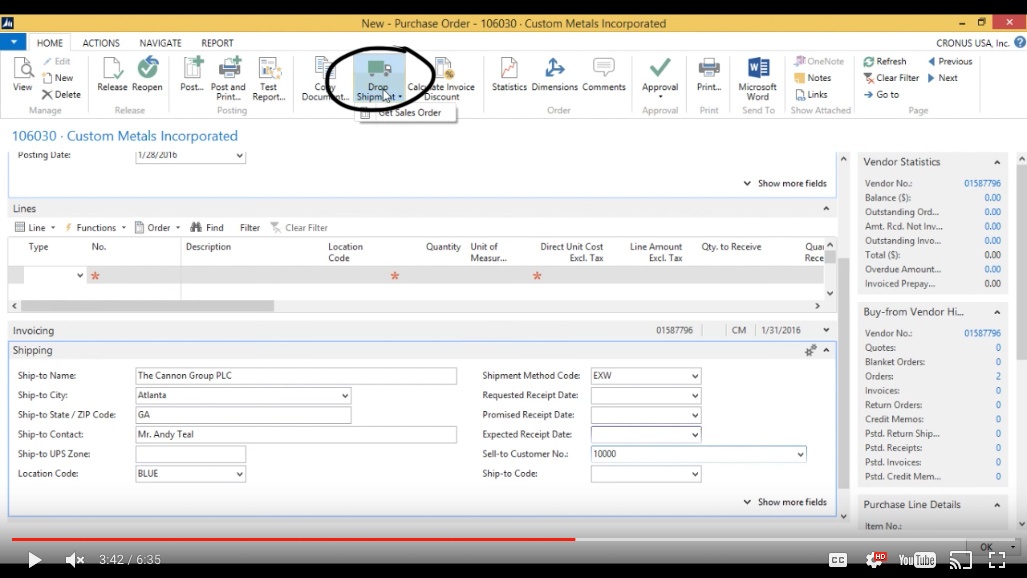
Task: Unmute the video sound
Action: click(x=75, y=560)
